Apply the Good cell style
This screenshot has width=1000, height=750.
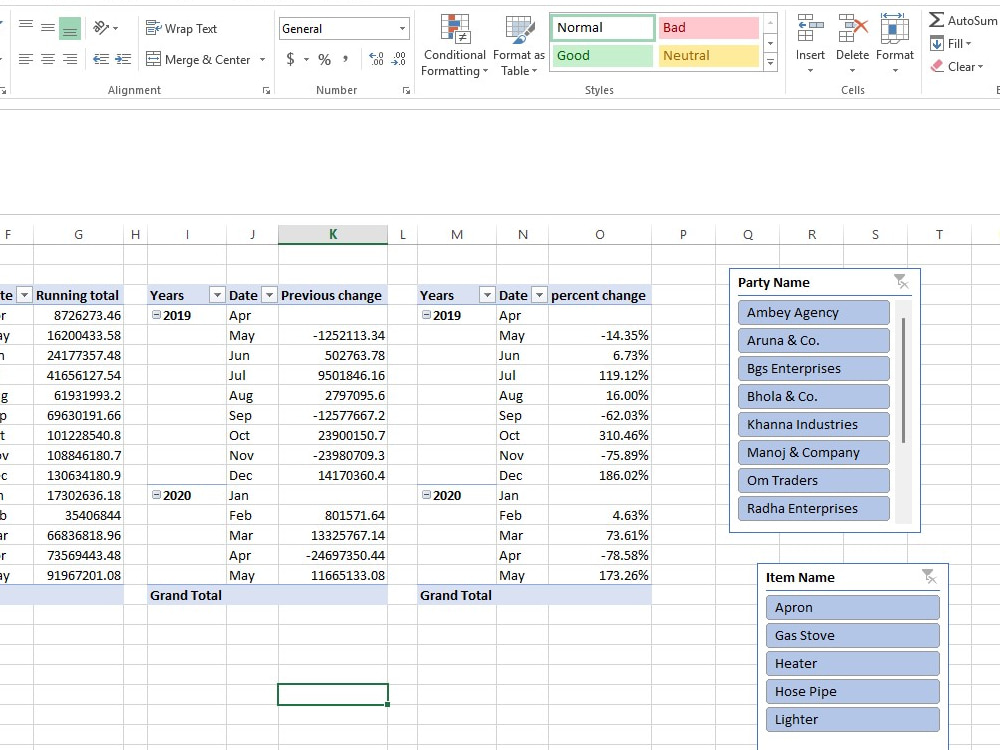pyautogui.click(x=603, y=55)
